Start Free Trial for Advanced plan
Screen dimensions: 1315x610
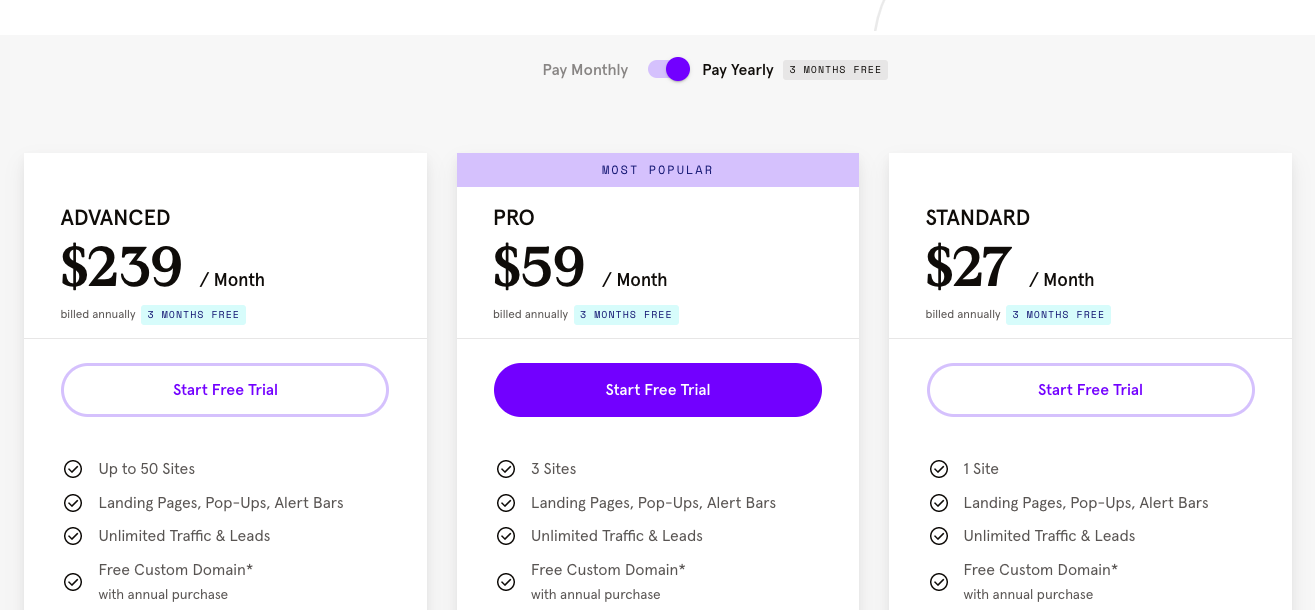[x=225, y=390]
